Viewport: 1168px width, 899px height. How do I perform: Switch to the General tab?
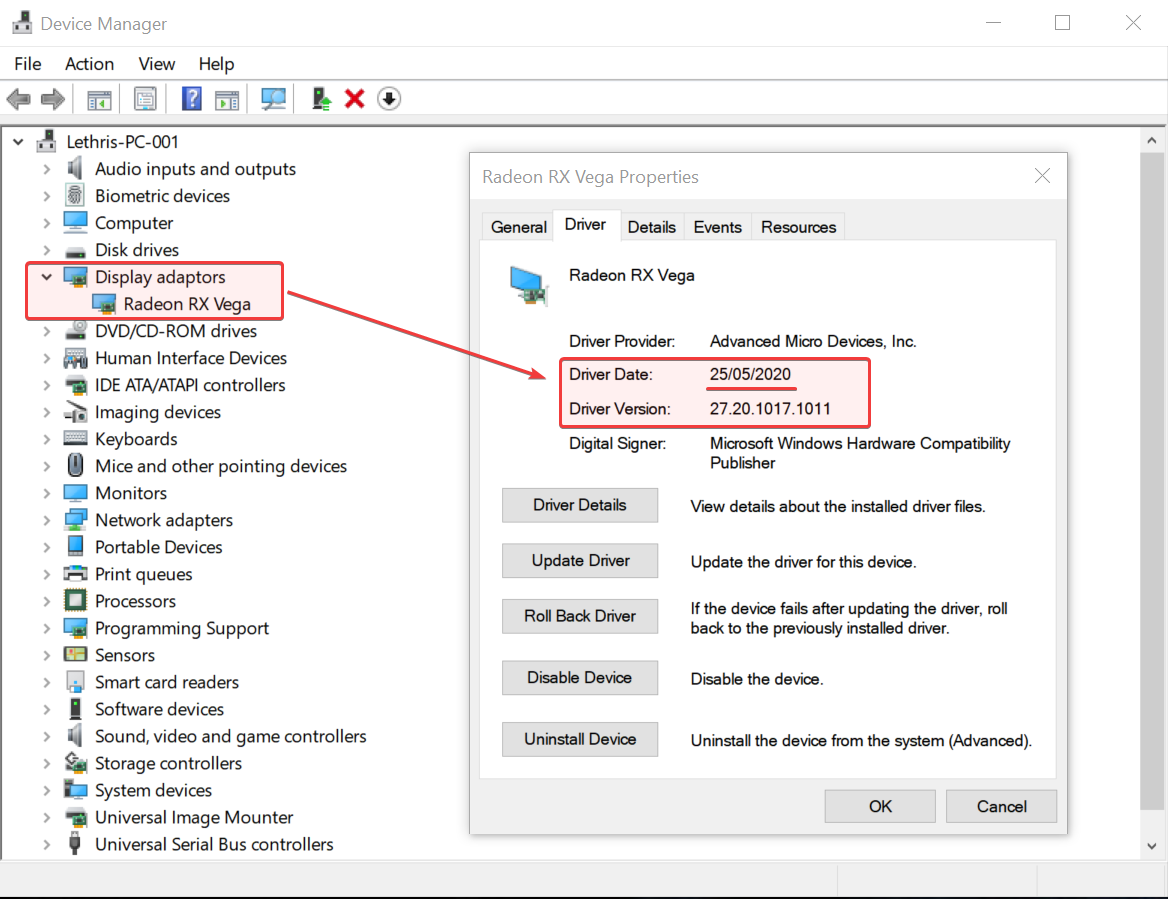518,227
